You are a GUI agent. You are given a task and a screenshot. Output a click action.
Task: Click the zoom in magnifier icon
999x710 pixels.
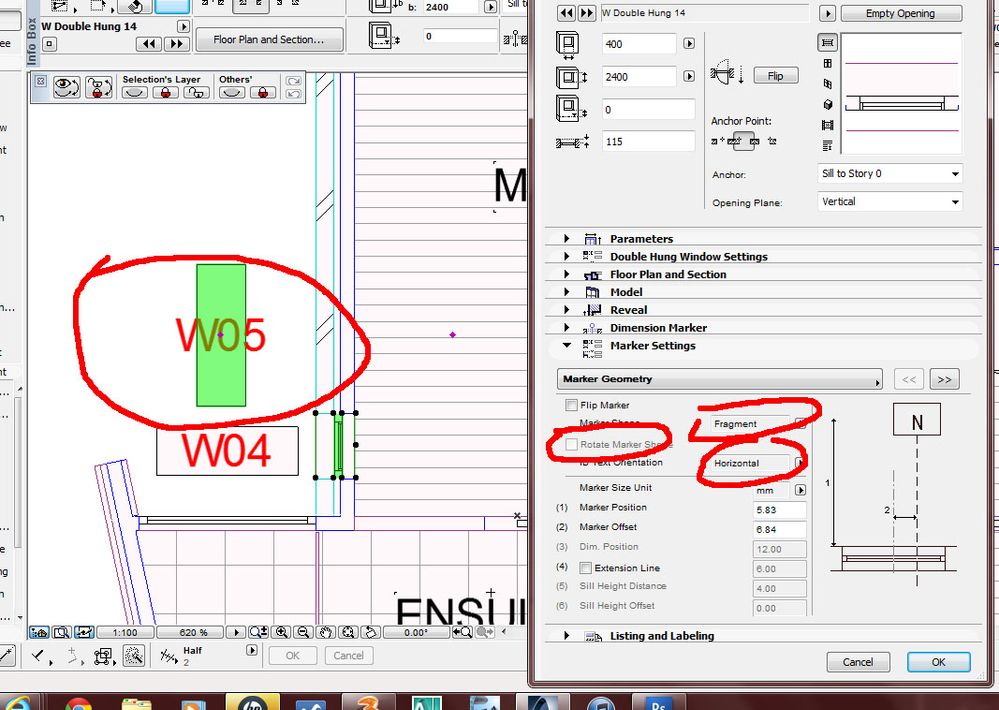click(x=281, y=632)
